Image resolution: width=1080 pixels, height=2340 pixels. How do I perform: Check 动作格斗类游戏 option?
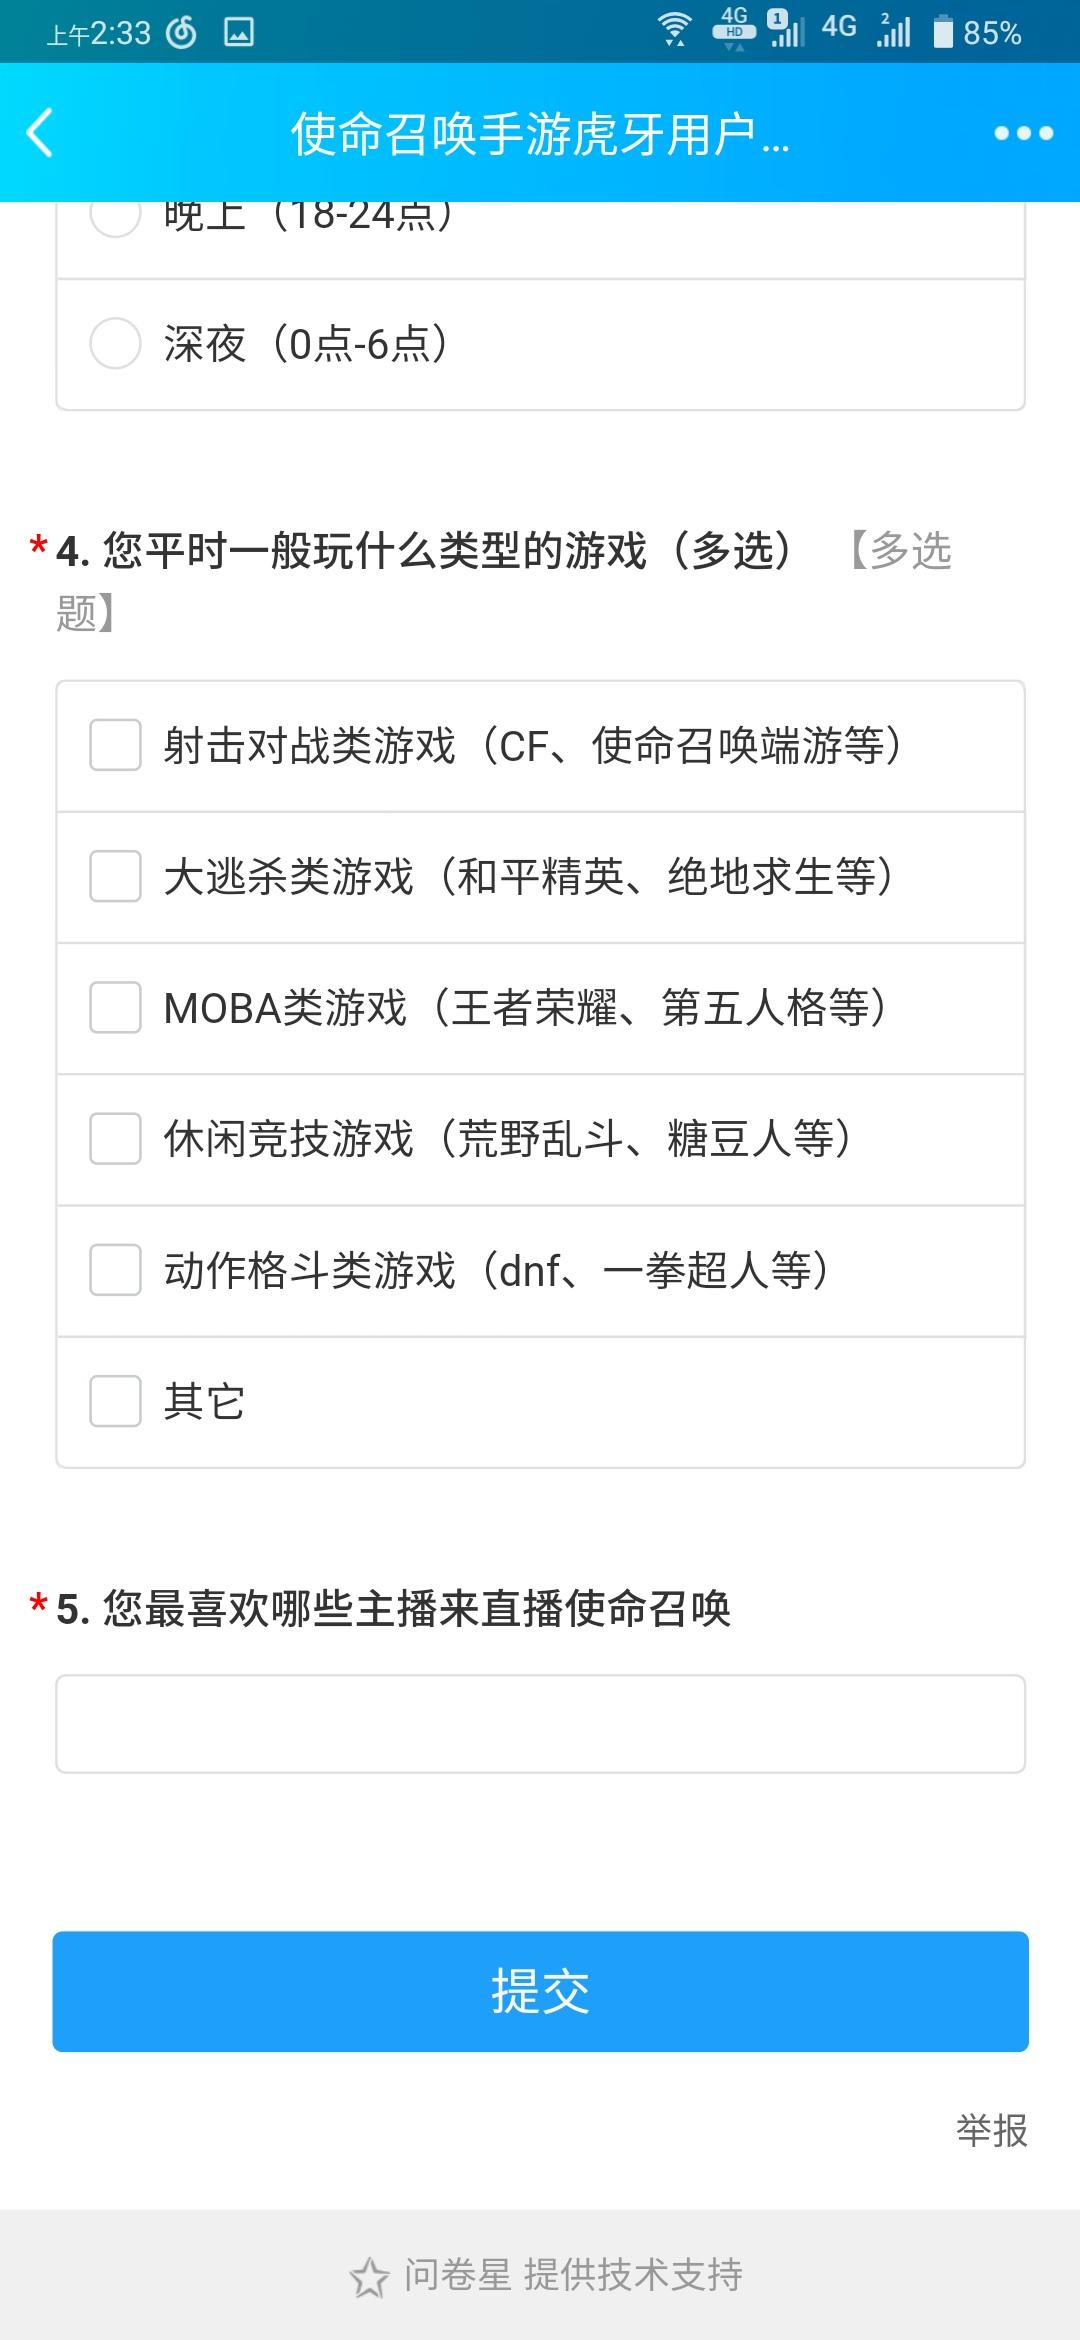click(115, 1270)
